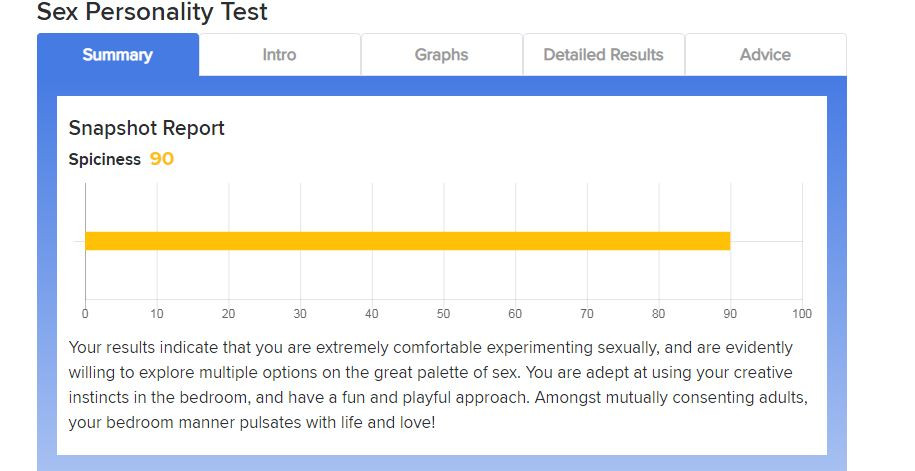Click the 20 axis label on chart
The width and height of the screenshot is (915, 471).
tap(228, 314)
